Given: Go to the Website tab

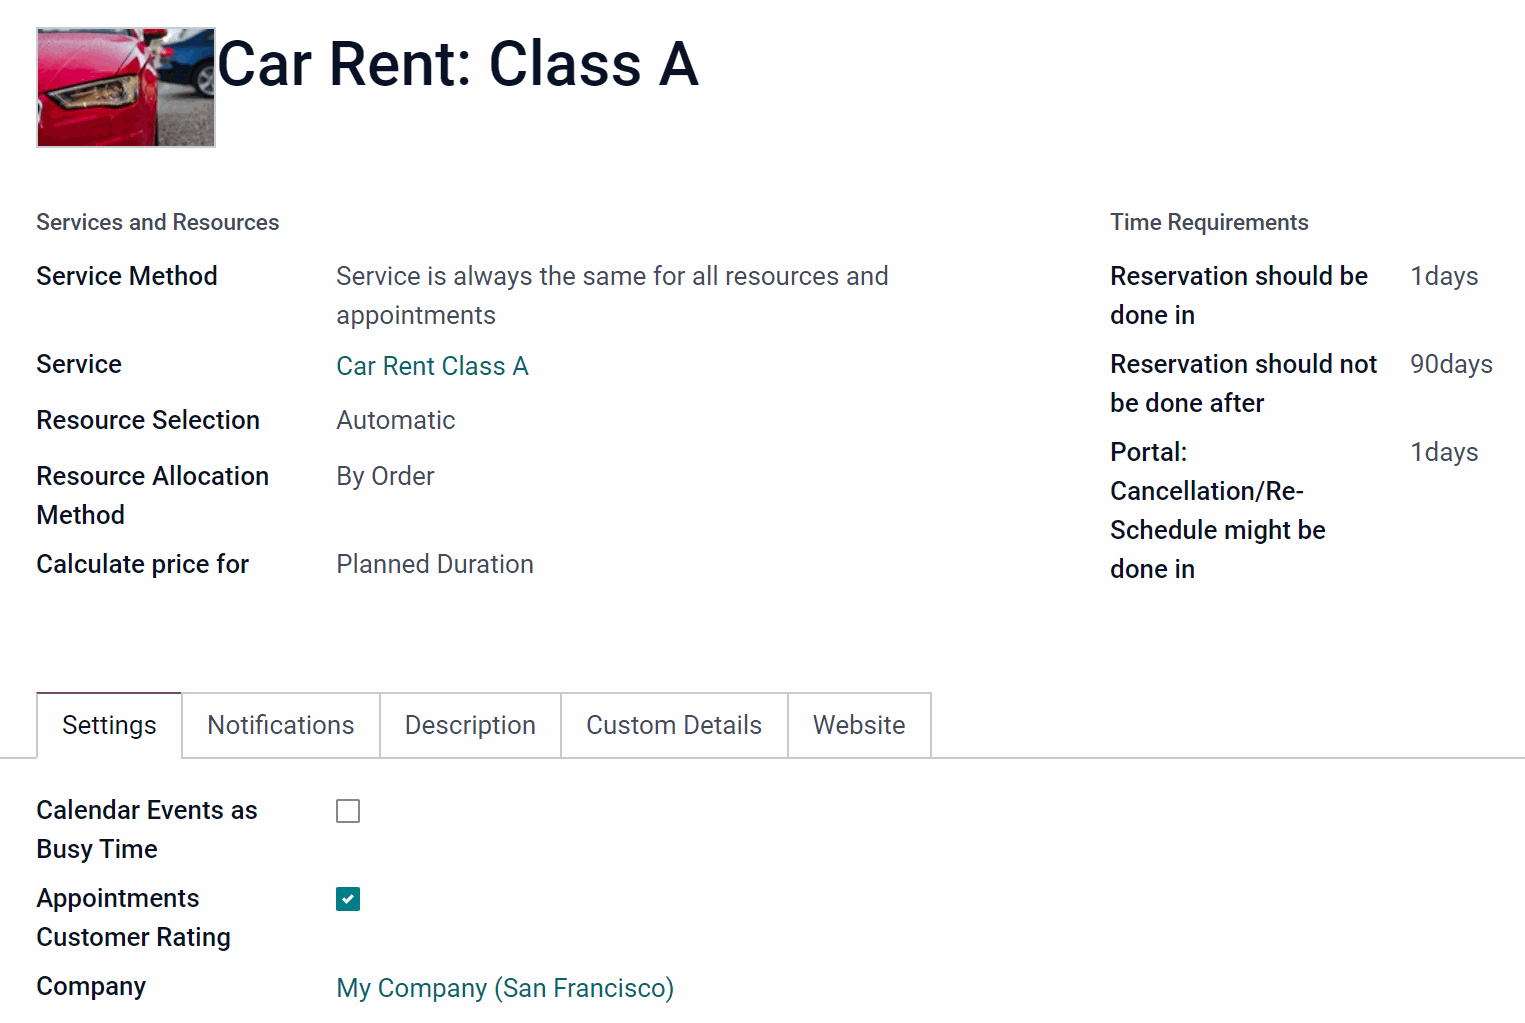Looking at the screenshot, I should pyautogui.click(x=859, y=725).
